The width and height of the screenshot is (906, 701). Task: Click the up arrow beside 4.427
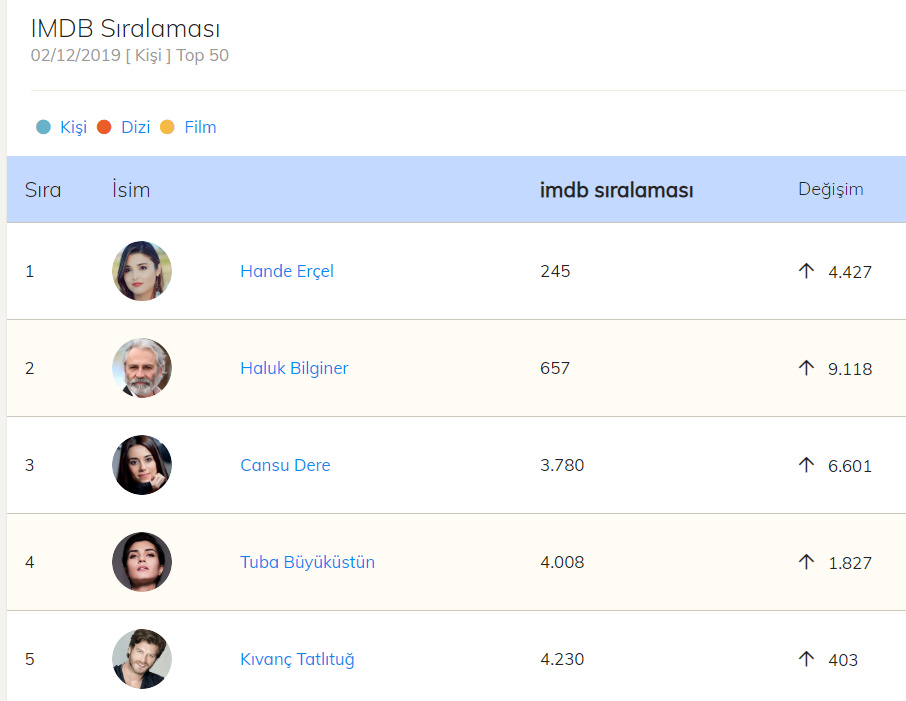[807, 271]
